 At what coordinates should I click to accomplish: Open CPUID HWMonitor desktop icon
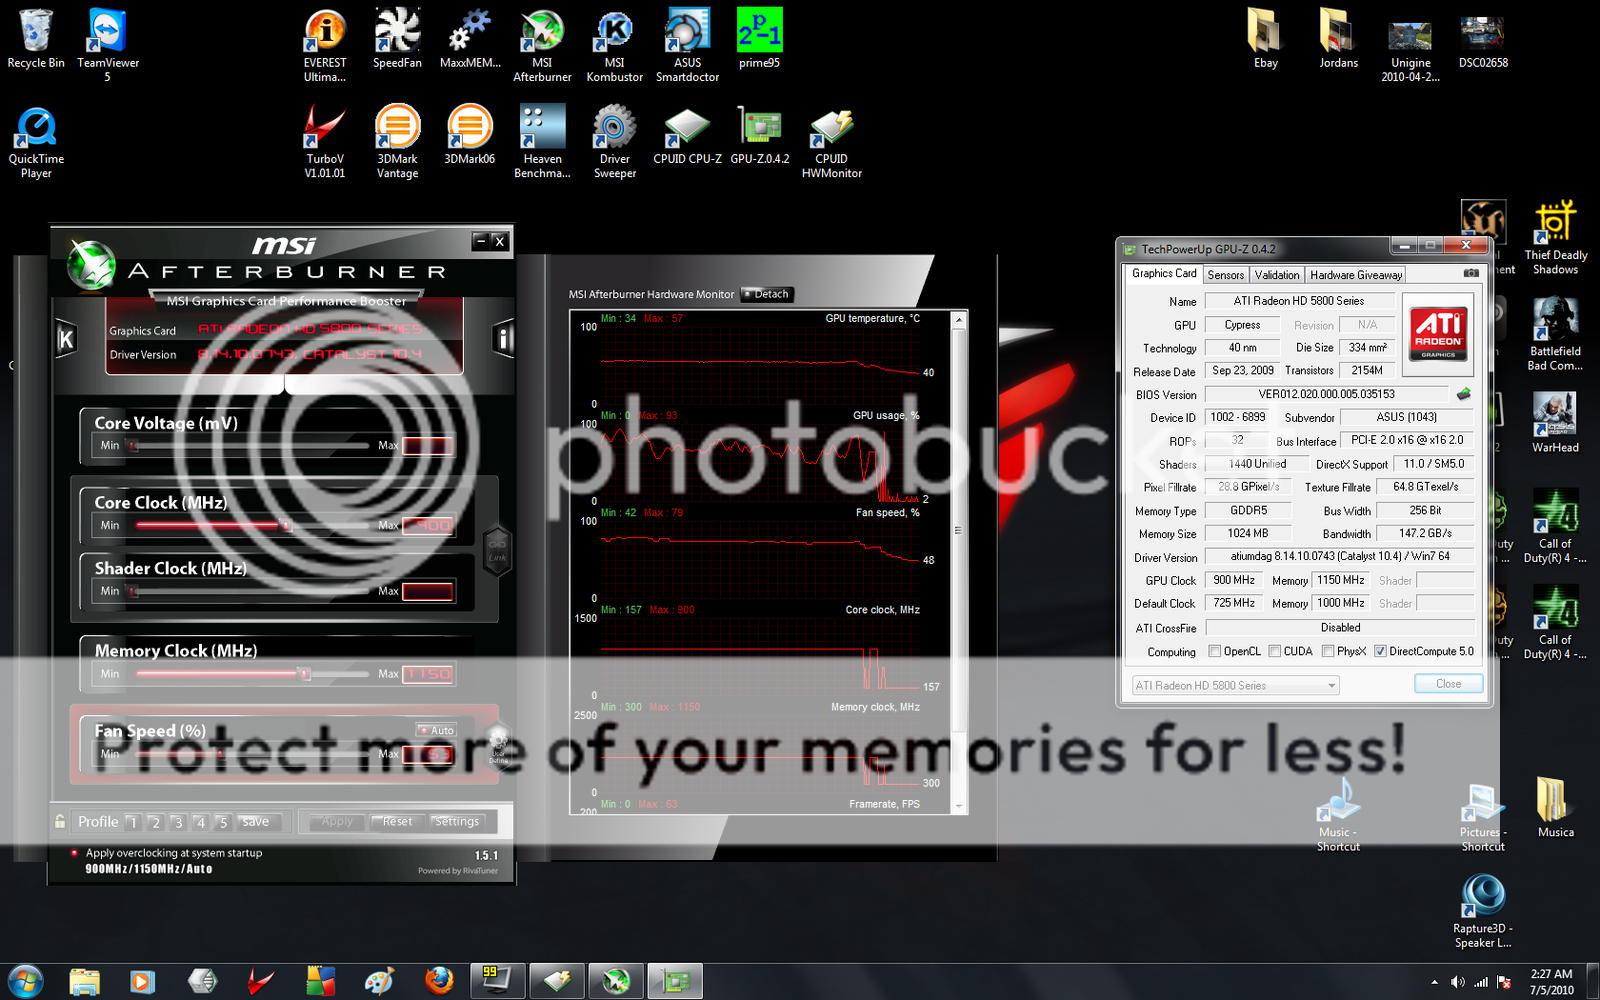[831, 142]
